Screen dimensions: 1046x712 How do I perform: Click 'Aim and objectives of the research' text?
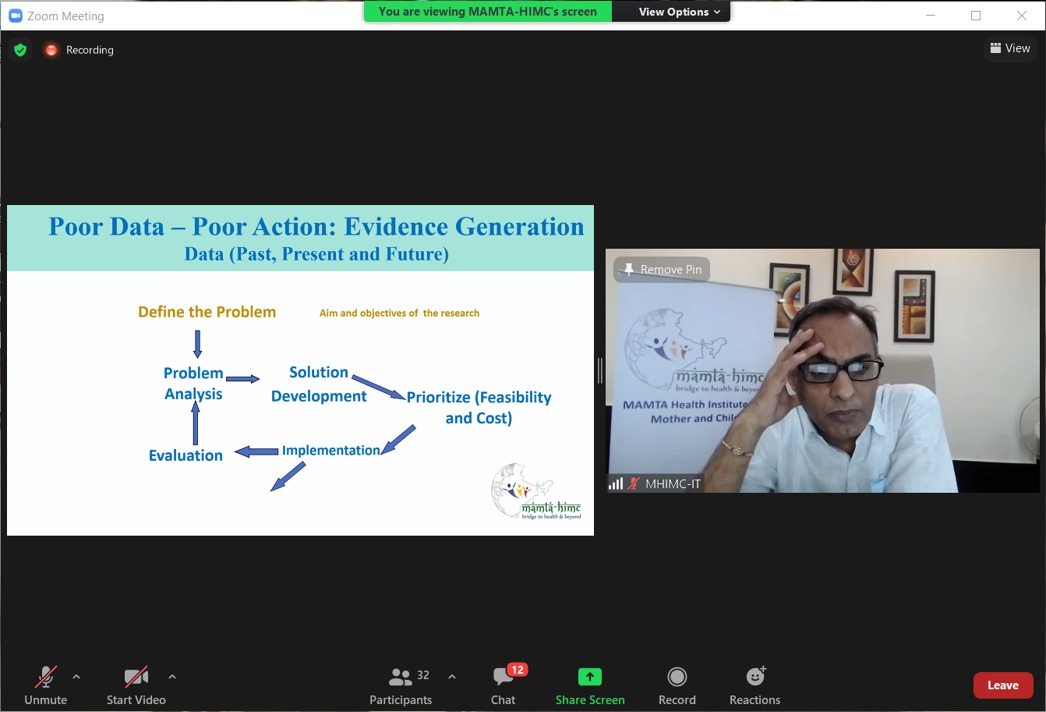coord(399,313)
